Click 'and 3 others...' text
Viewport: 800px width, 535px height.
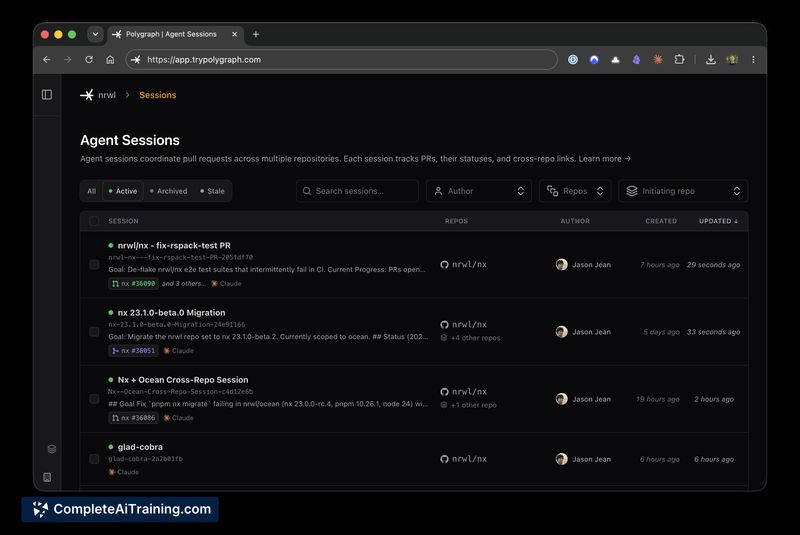pos(184,284)
